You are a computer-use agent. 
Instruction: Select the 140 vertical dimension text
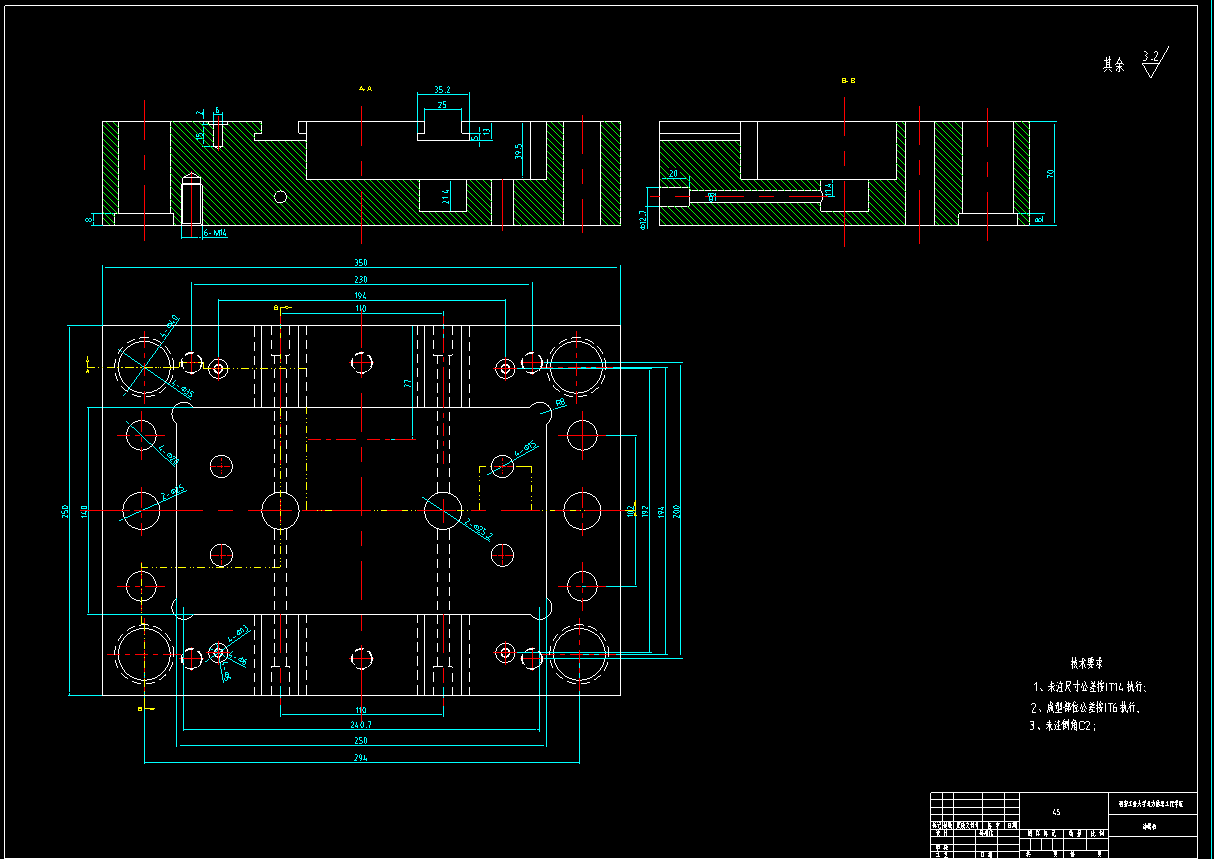pos(84,510)
